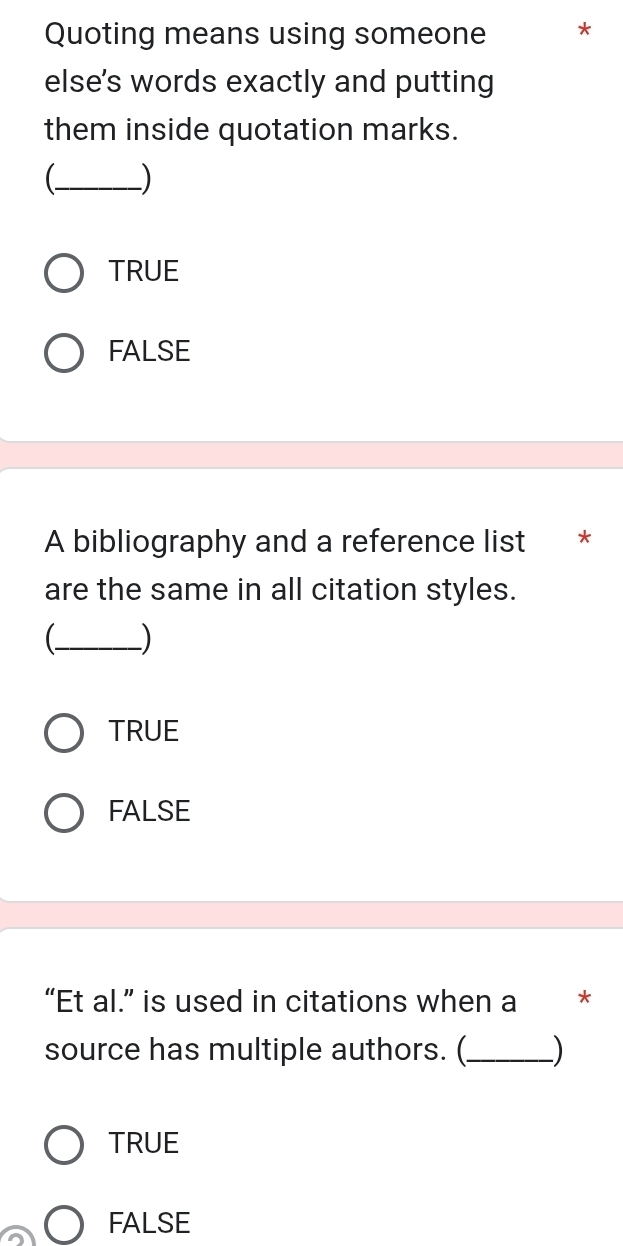The width and height of the screenshot is (623, 1246).
Task: Mark TRUE on the bibliography question
Action: [63, 732]
